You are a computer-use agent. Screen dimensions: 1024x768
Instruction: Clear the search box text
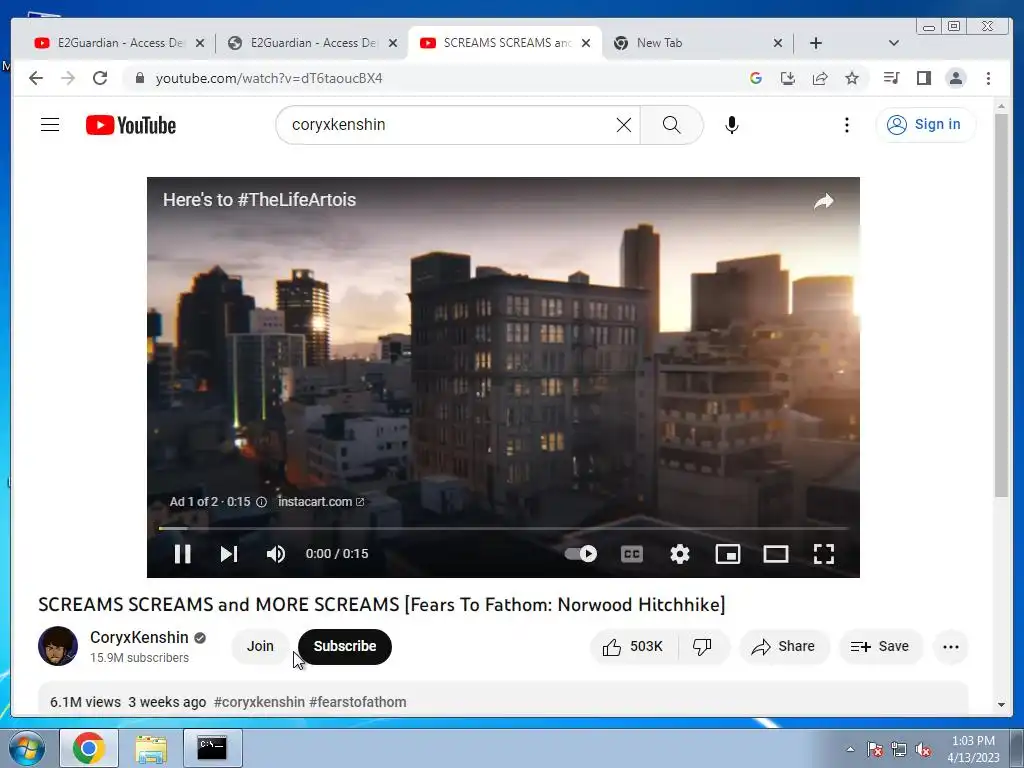coord(624,125)
